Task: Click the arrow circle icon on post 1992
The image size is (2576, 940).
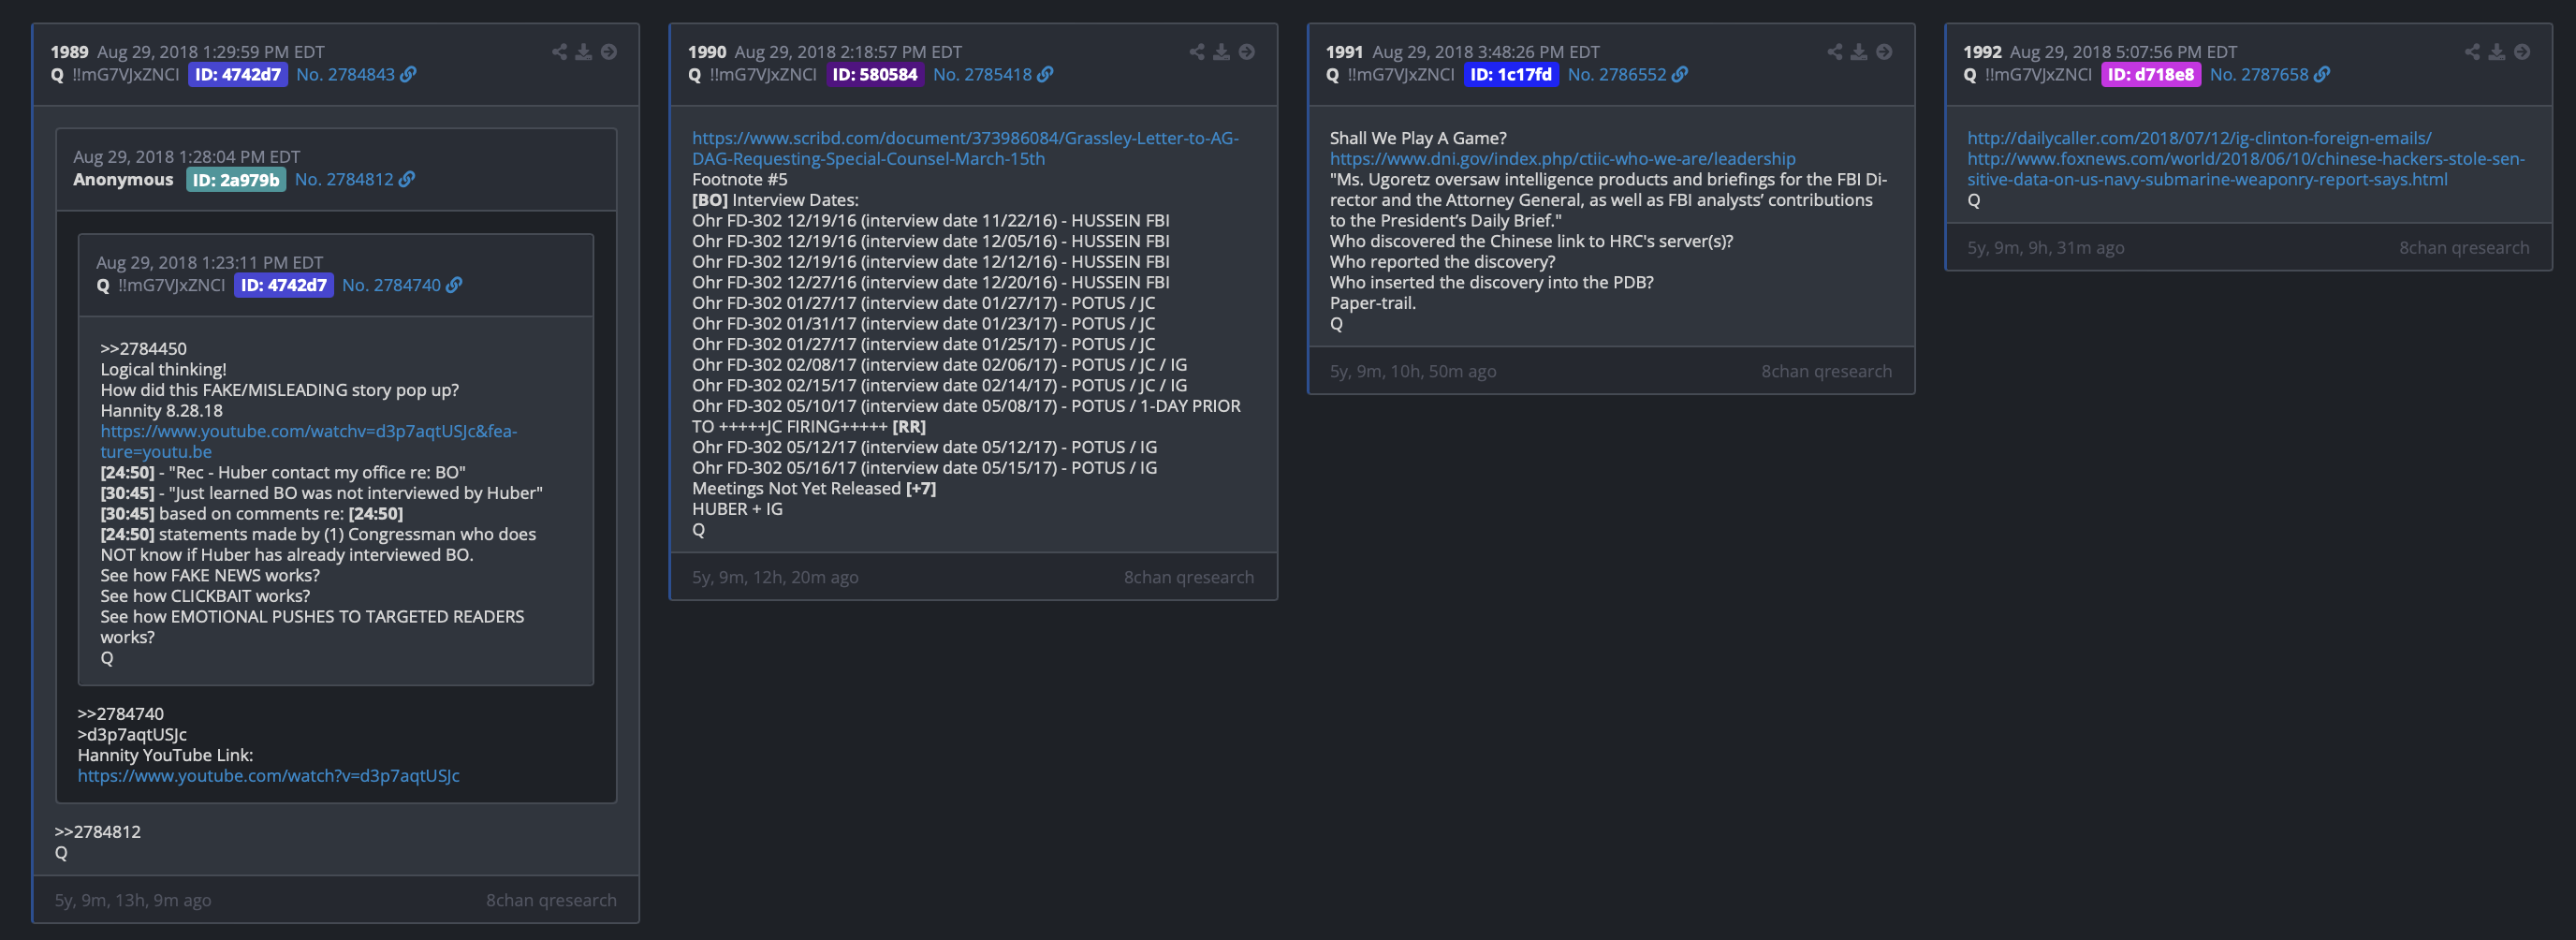Action: coord(2522,52)
